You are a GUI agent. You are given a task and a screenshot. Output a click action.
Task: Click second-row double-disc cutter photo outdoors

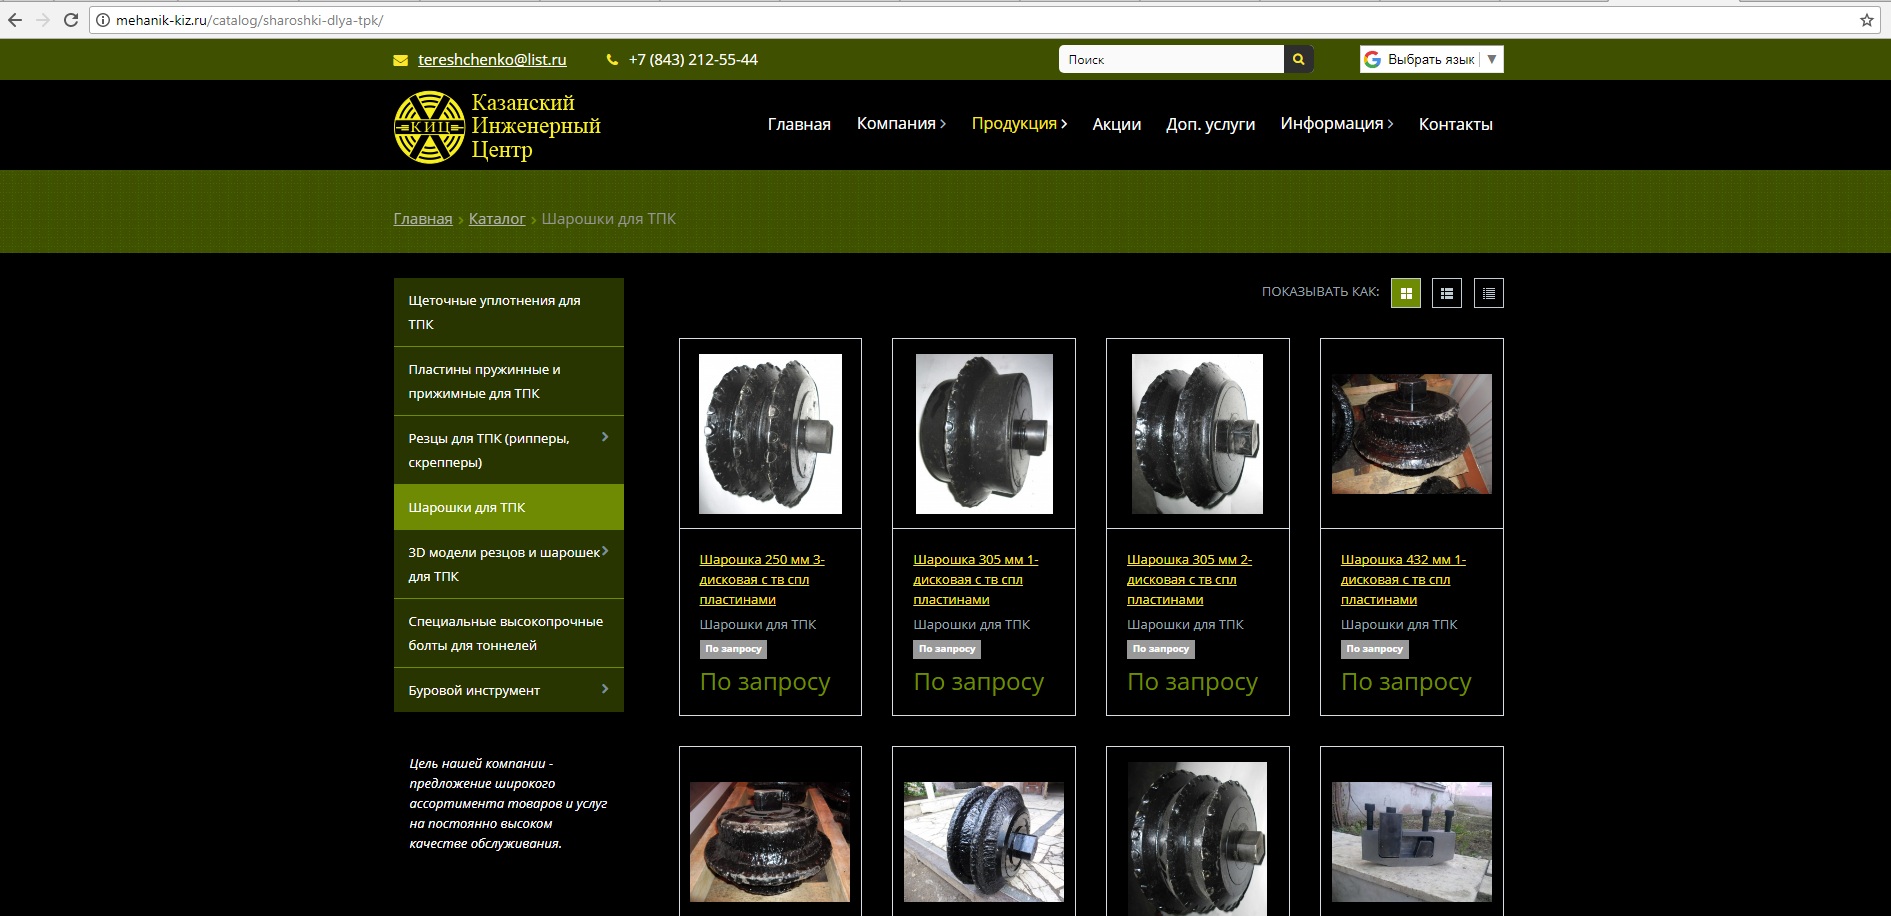[x=984, y=842]
